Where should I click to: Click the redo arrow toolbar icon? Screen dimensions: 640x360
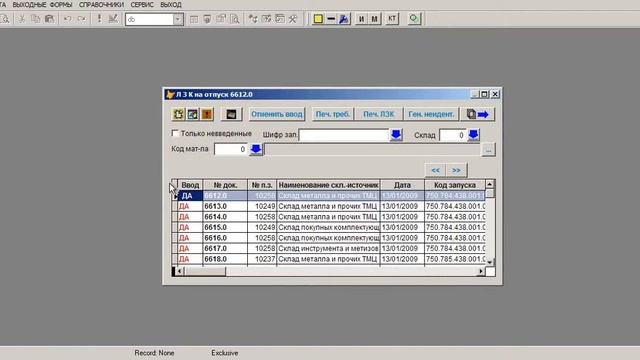pyautogui.click(x=81, y=19)
